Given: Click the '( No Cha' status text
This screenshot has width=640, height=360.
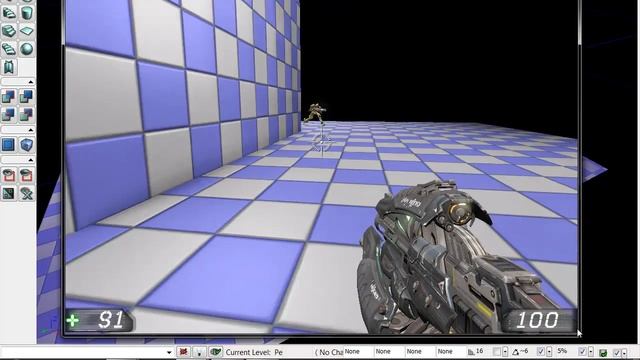Looking at the screenshot, I should tap(329, 352).
